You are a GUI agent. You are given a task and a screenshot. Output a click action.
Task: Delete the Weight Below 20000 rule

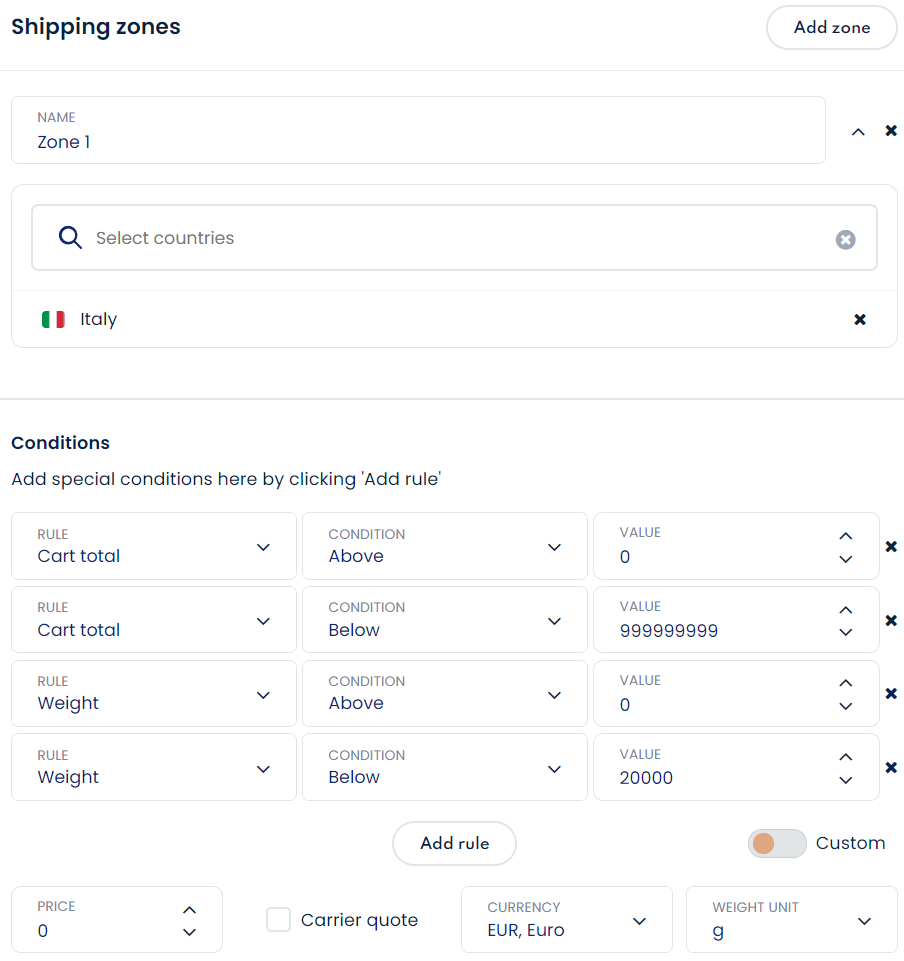tap(891, 768)
